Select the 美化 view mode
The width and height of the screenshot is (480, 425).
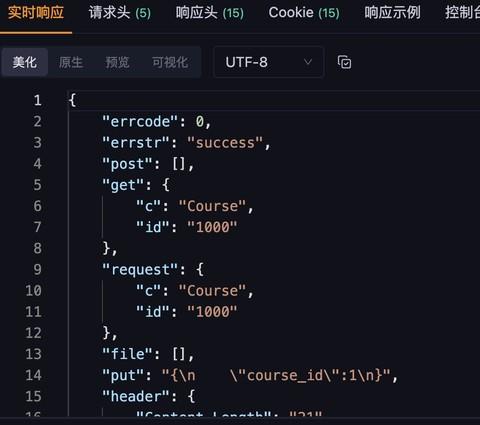click(25, 62)
